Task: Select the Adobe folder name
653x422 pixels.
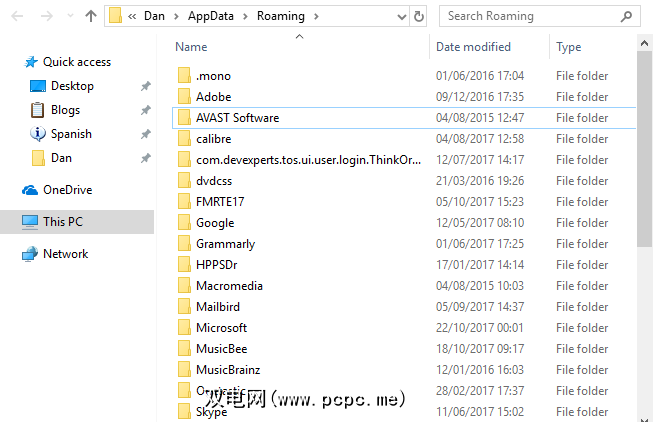Action: click(214, 97)
